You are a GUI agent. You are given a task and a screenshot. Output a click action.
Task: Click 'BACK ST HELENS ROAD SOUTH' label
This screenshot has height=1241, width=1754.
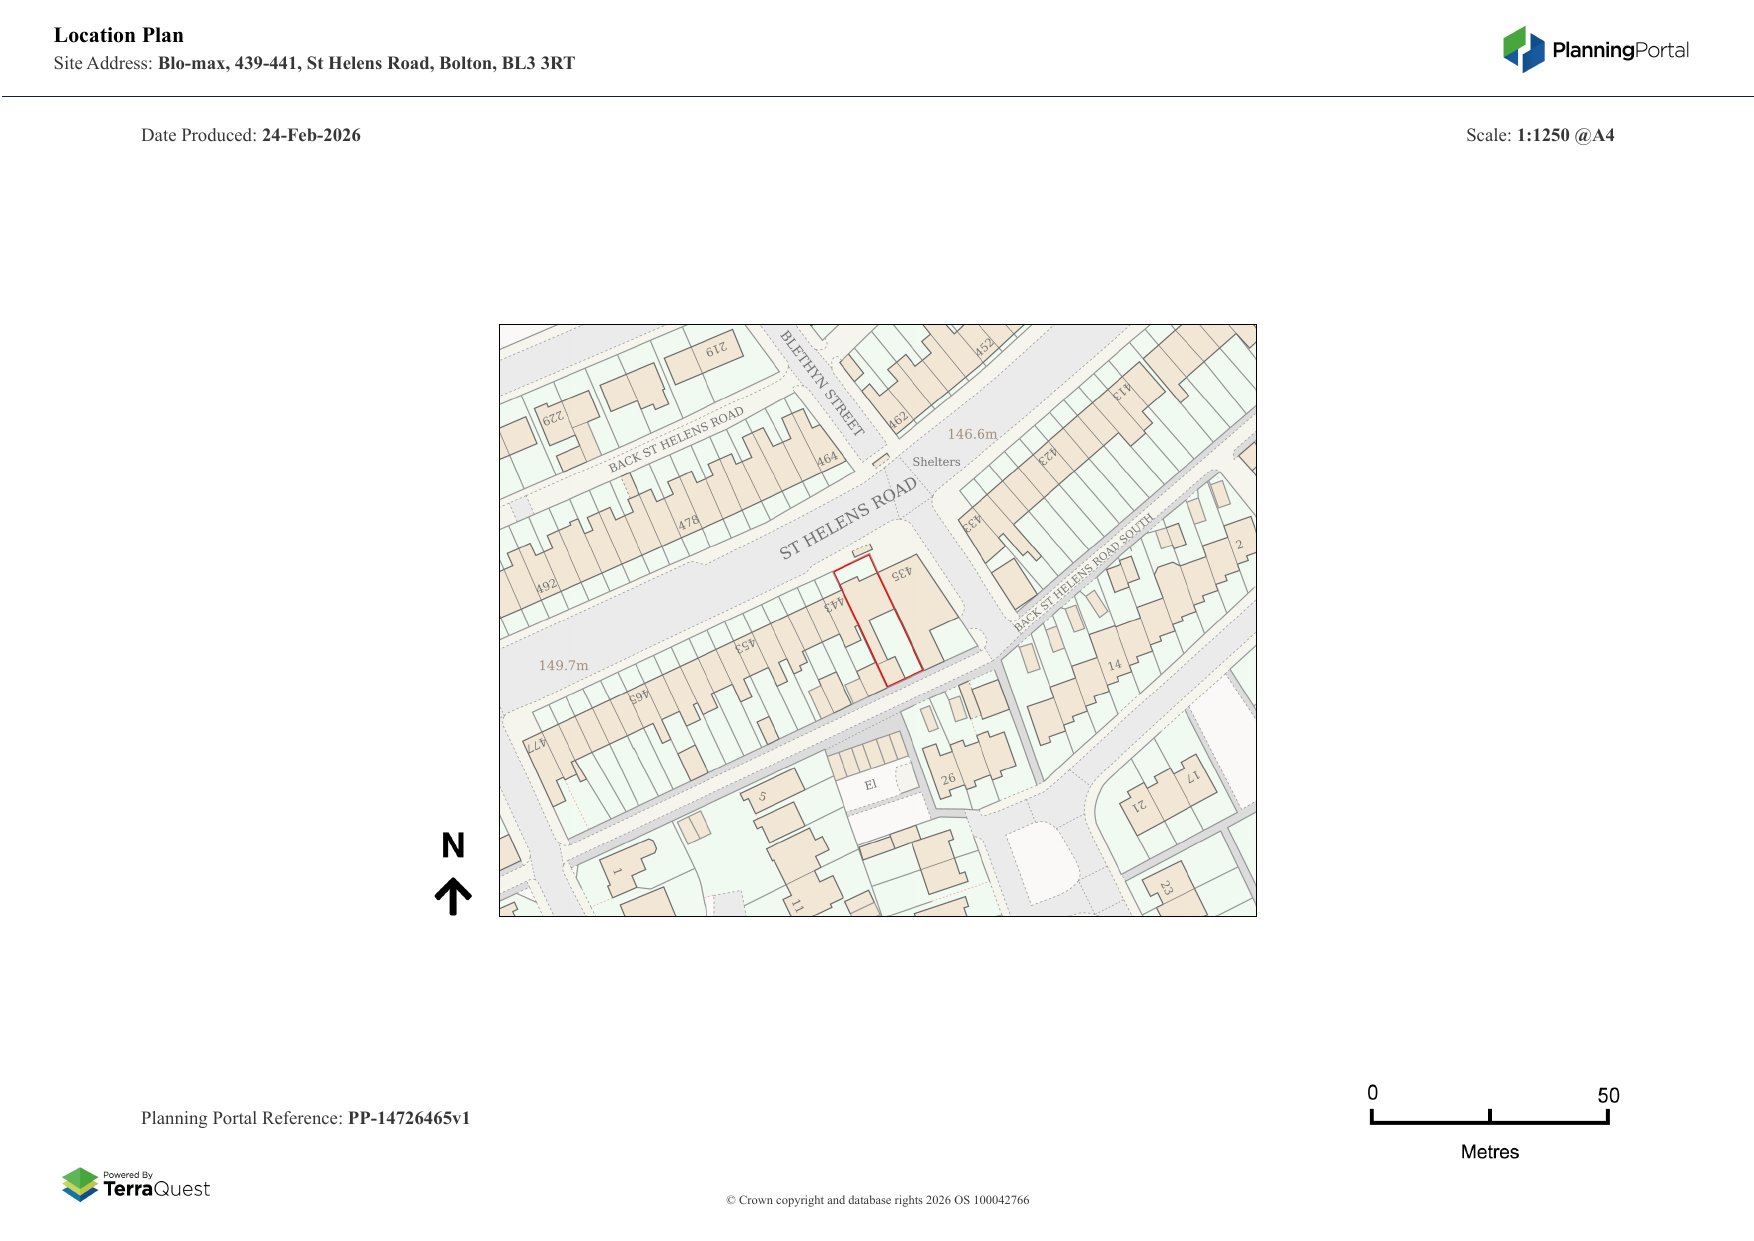click(x=1083, y=572)
